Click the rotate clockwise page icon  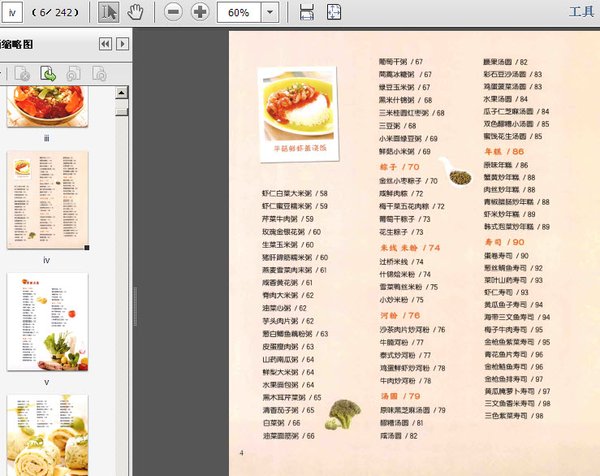[x=98, y=73]
